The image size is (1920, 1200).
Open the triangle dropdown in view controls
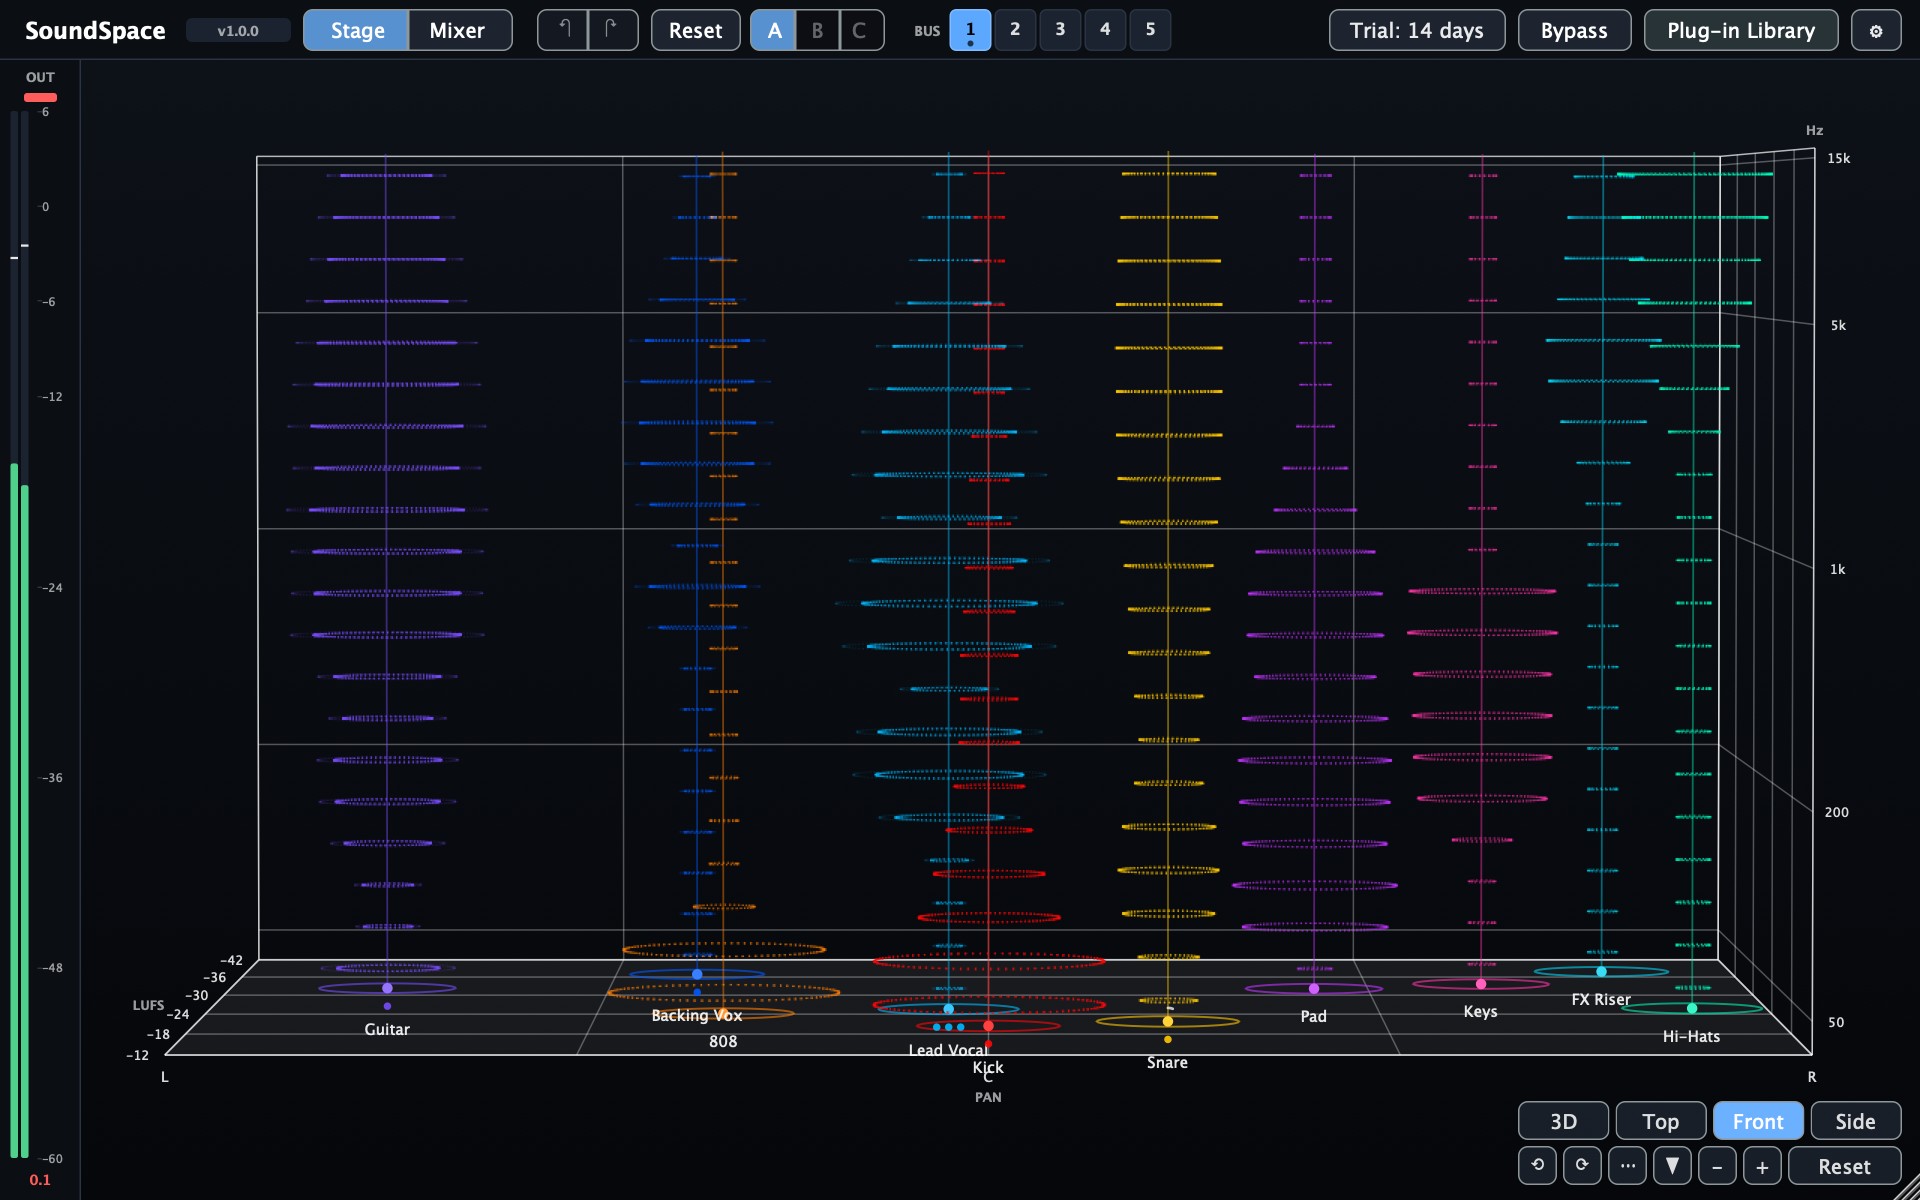pyautogui.click(x=1672, y=1166)
